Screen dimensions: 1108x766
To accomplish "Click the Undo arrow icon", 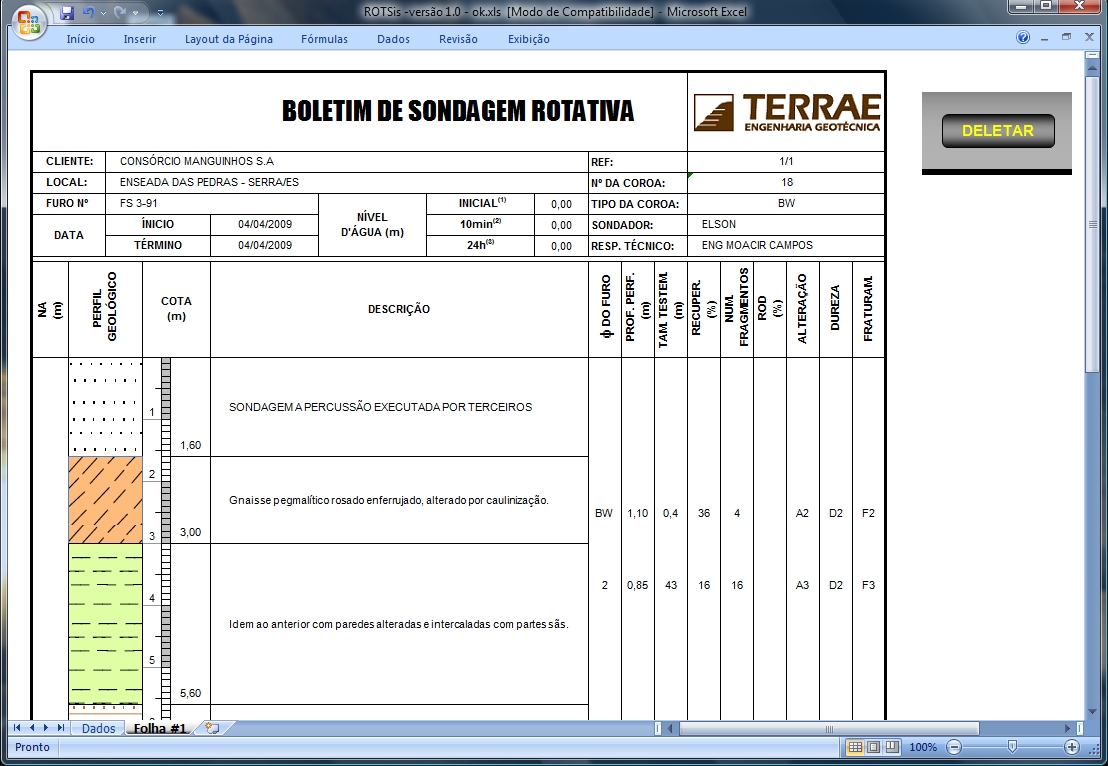I will [88, 13].
